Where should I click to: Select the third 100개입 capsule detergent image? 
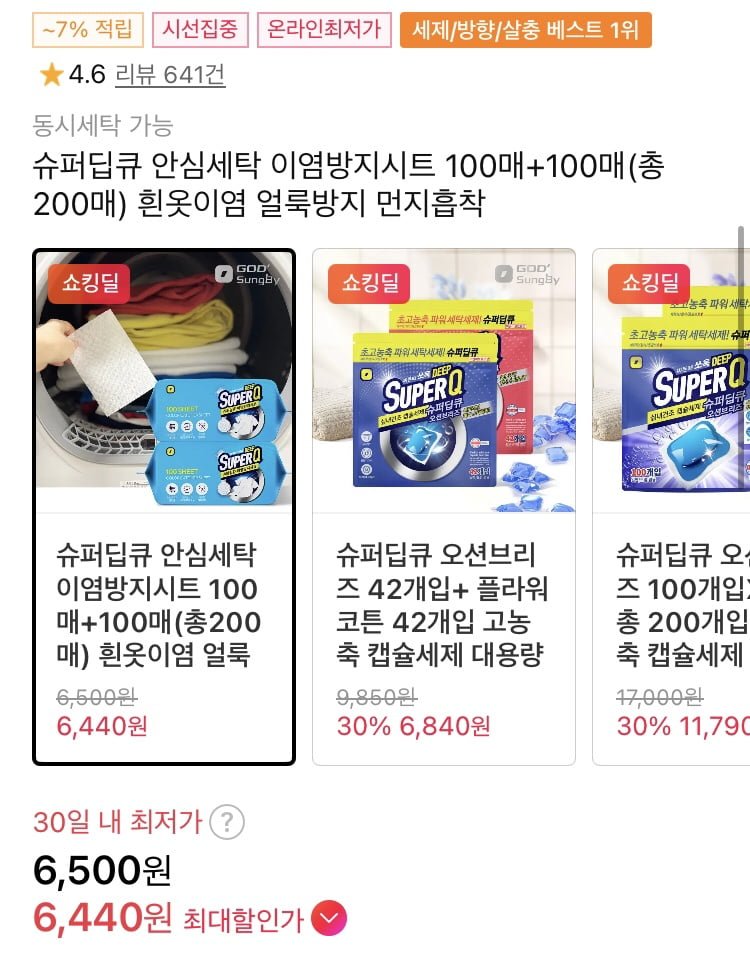pyautogui.click(x=671, y=381)
